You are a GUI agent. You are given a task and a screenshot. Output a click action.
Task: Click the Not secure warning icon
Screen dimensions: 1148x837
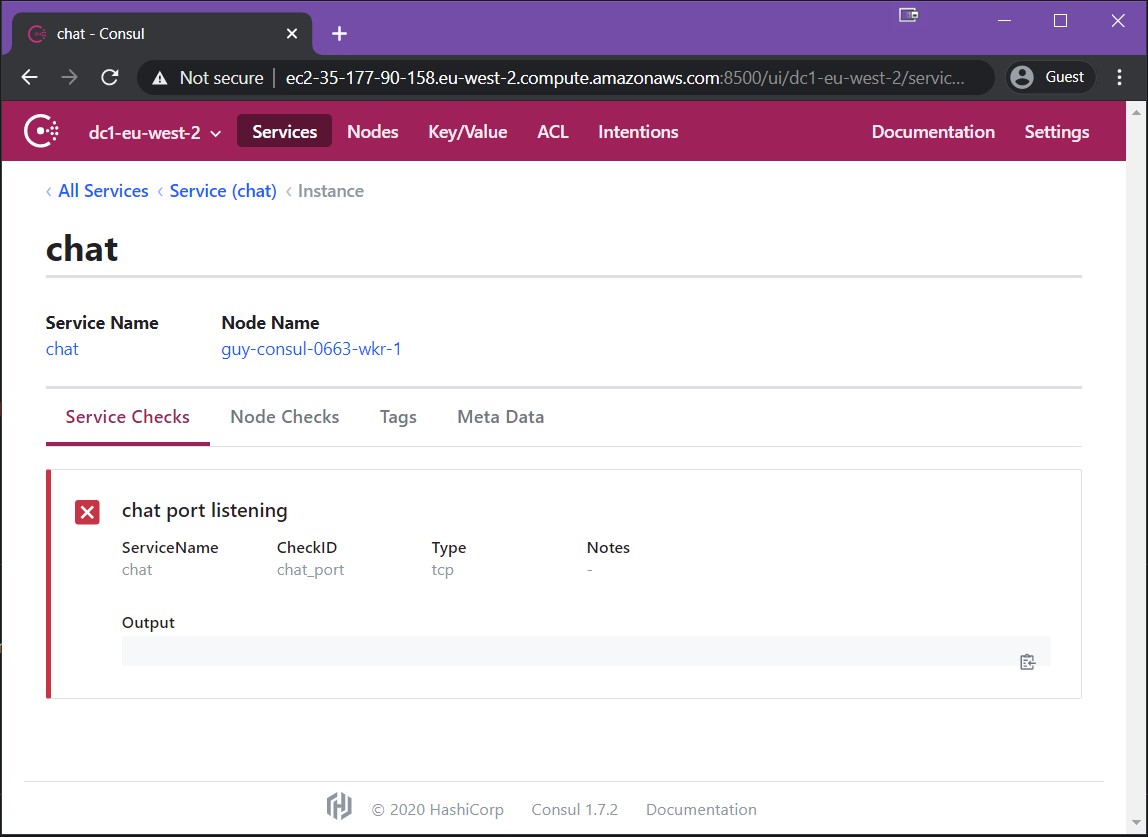(160, 78)
